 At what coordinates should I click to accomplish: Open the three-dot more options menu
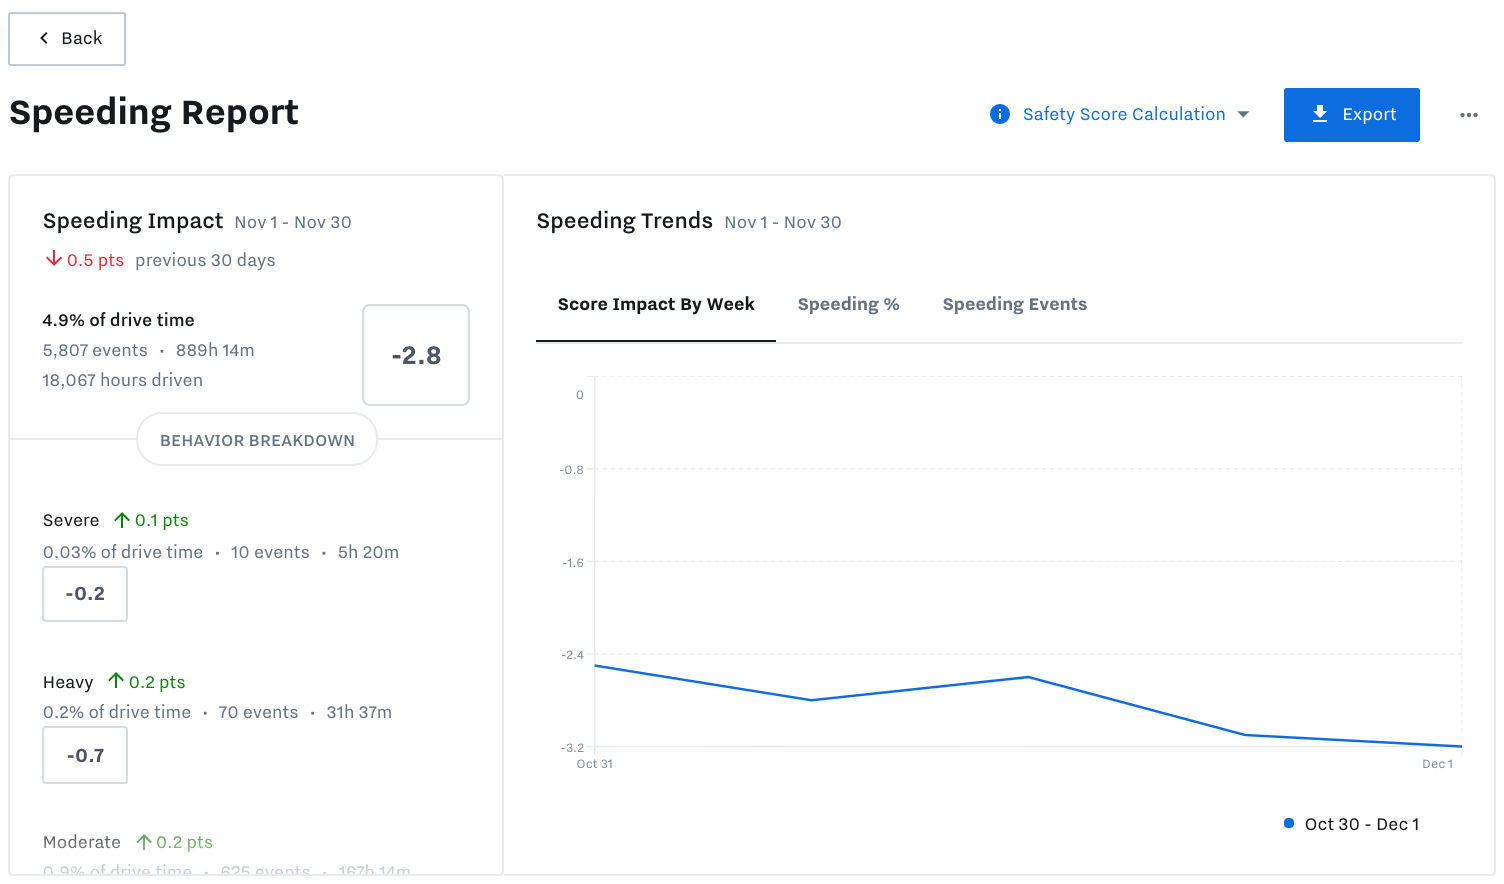pos(1468,115)
